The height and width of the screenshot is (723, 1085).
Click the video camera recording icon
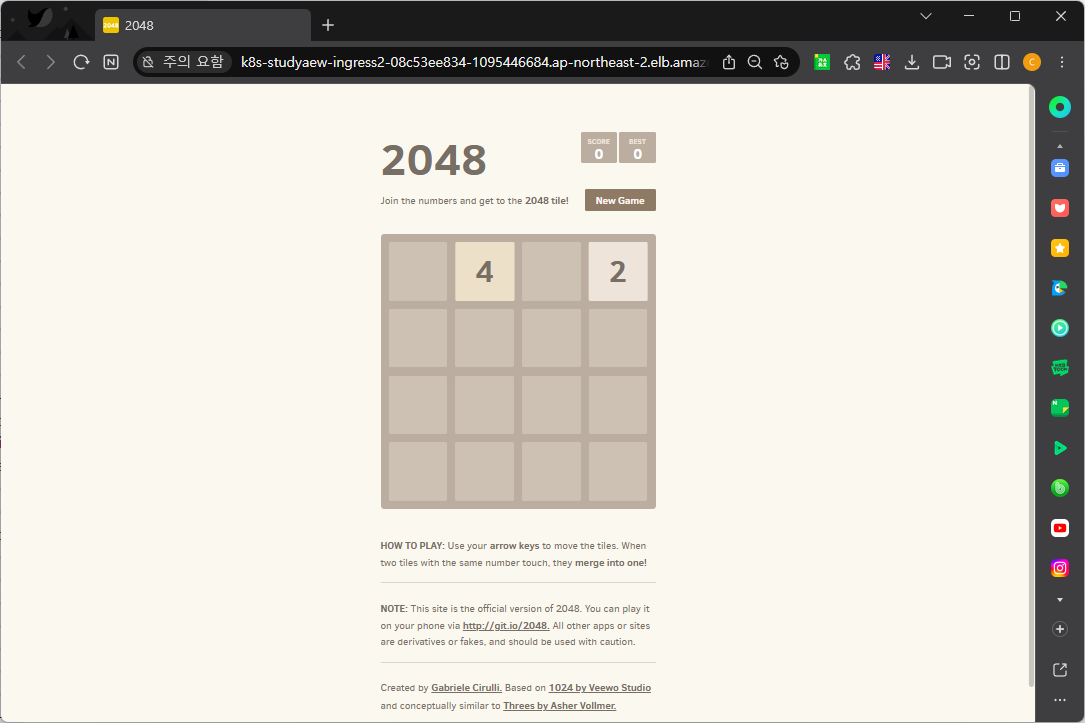tap(942, 62)
